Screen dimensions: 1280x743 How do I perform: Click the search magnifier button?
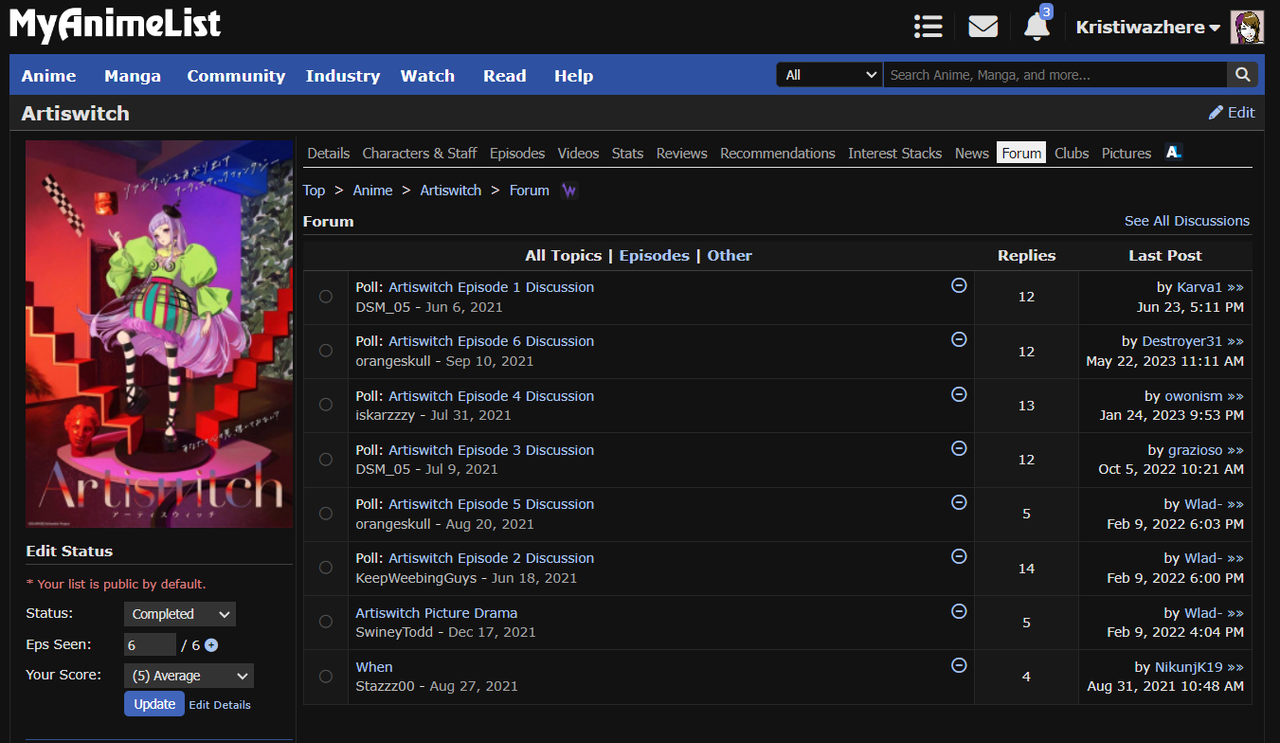[x=1242, y=75]
